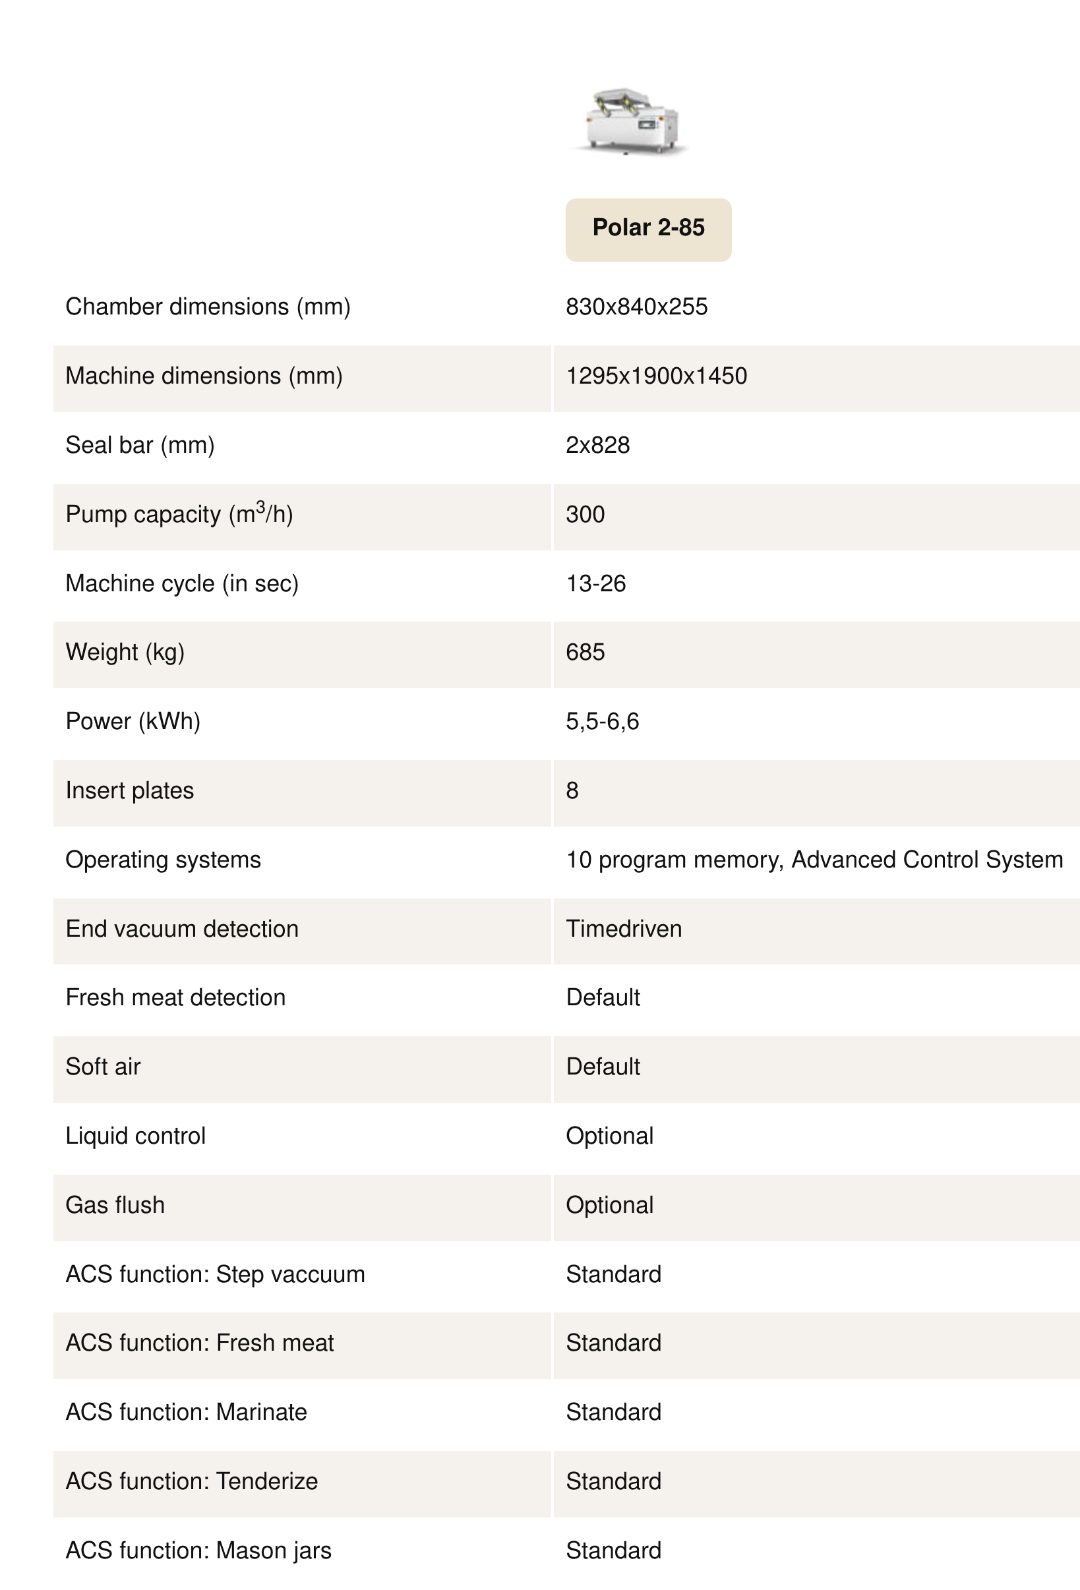This screenshot has height=1590, width=1080.
Task: Click the Weight value 685
Action: (x=585, y=652)
